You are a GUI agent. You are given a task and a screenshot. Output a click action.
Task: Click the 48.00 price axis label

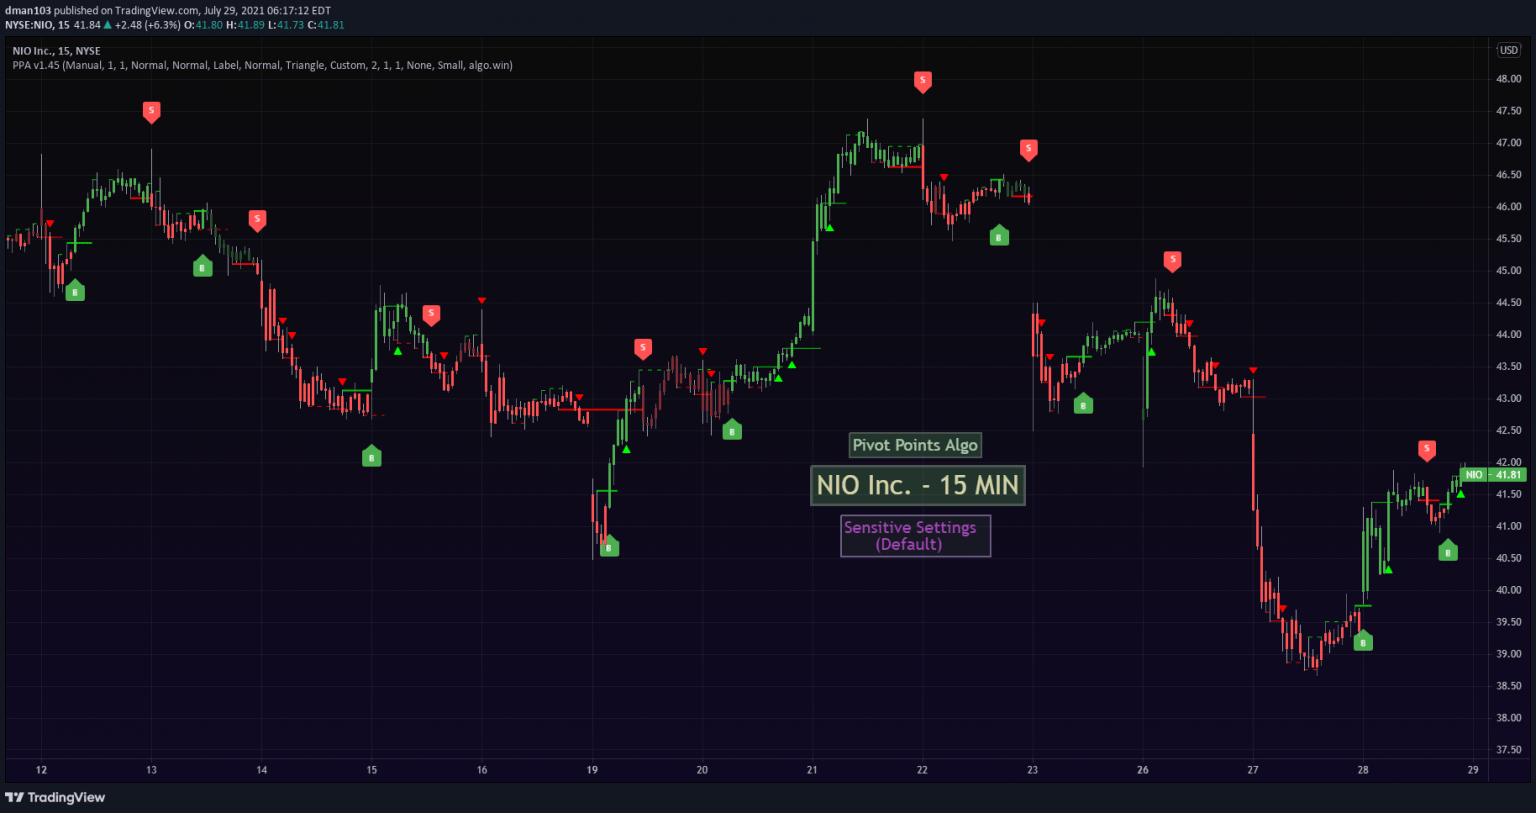[1508, 79]
